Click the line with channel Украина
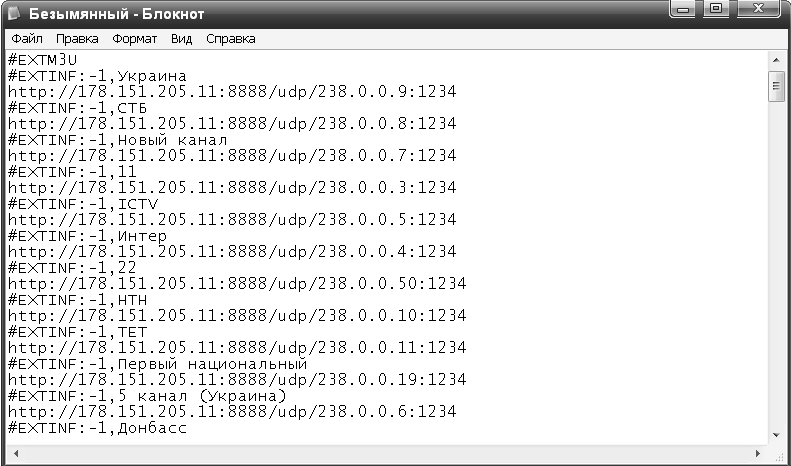The image size is (791, 466). pos(97,76)
